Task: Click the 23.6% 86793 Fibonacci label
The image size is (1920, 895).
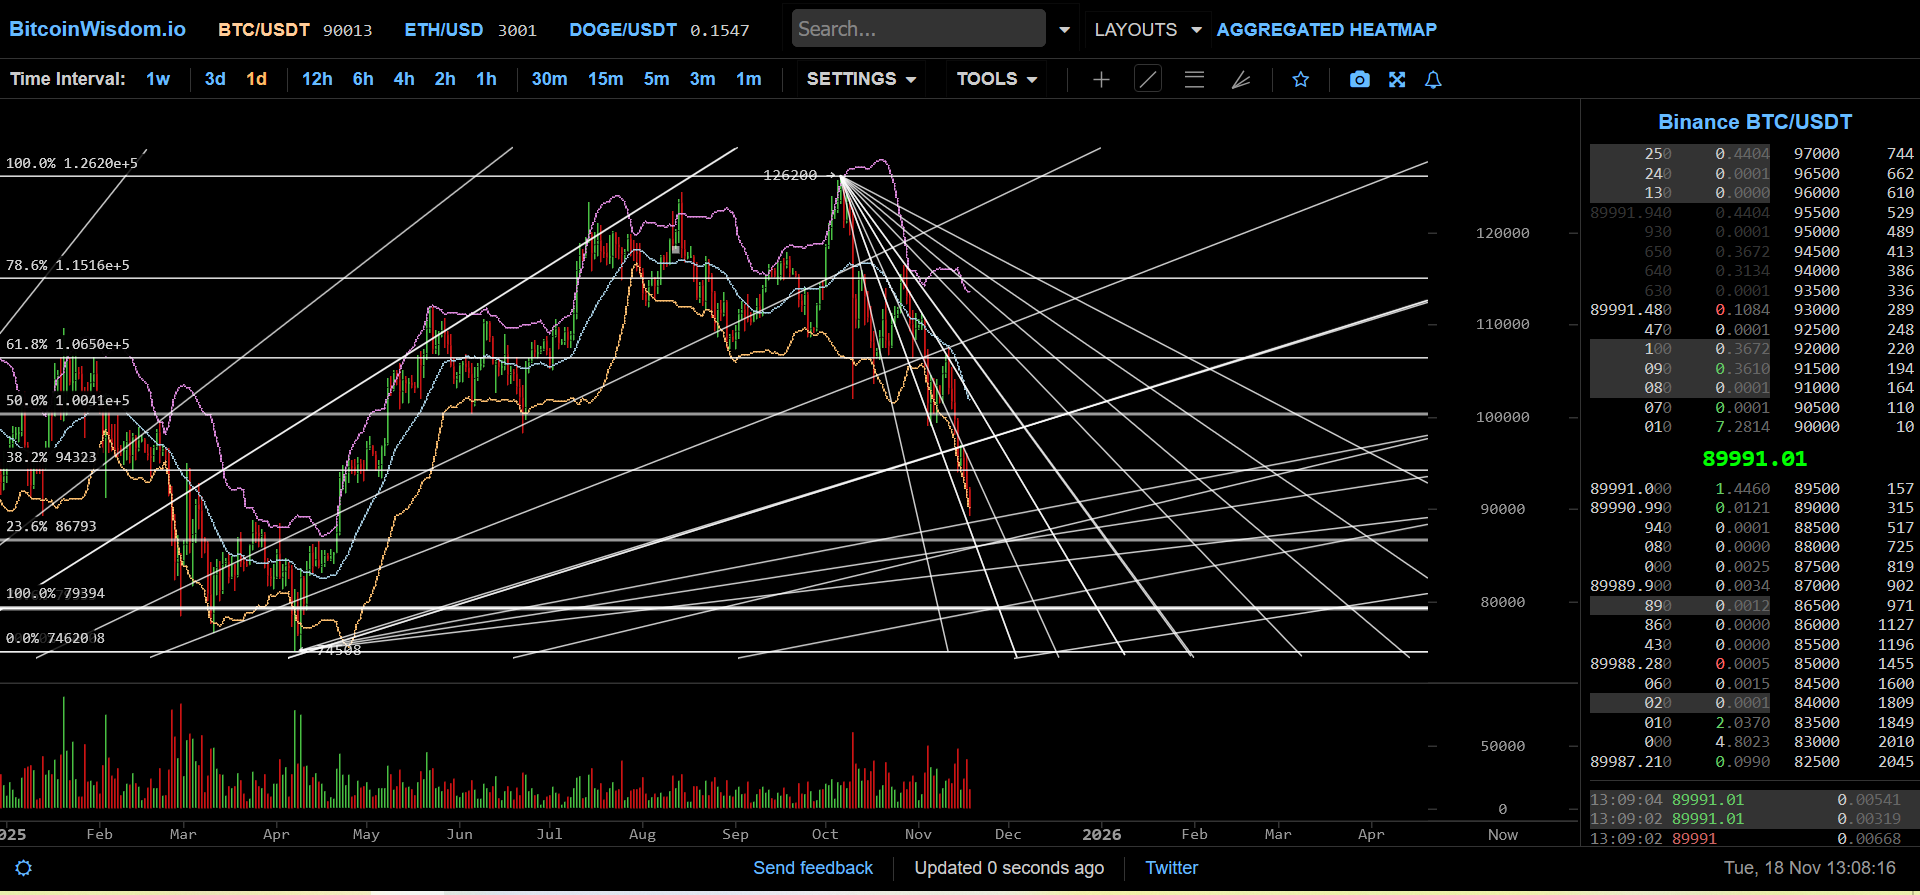Action: (51, 526)
